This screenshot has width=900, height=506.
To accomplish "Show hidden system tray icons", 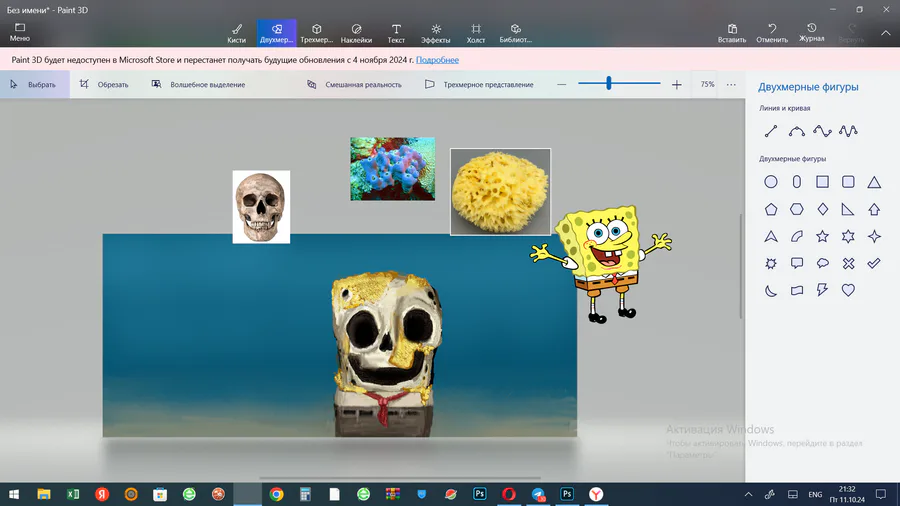I will pyautogui.click(x=748, y=494).
